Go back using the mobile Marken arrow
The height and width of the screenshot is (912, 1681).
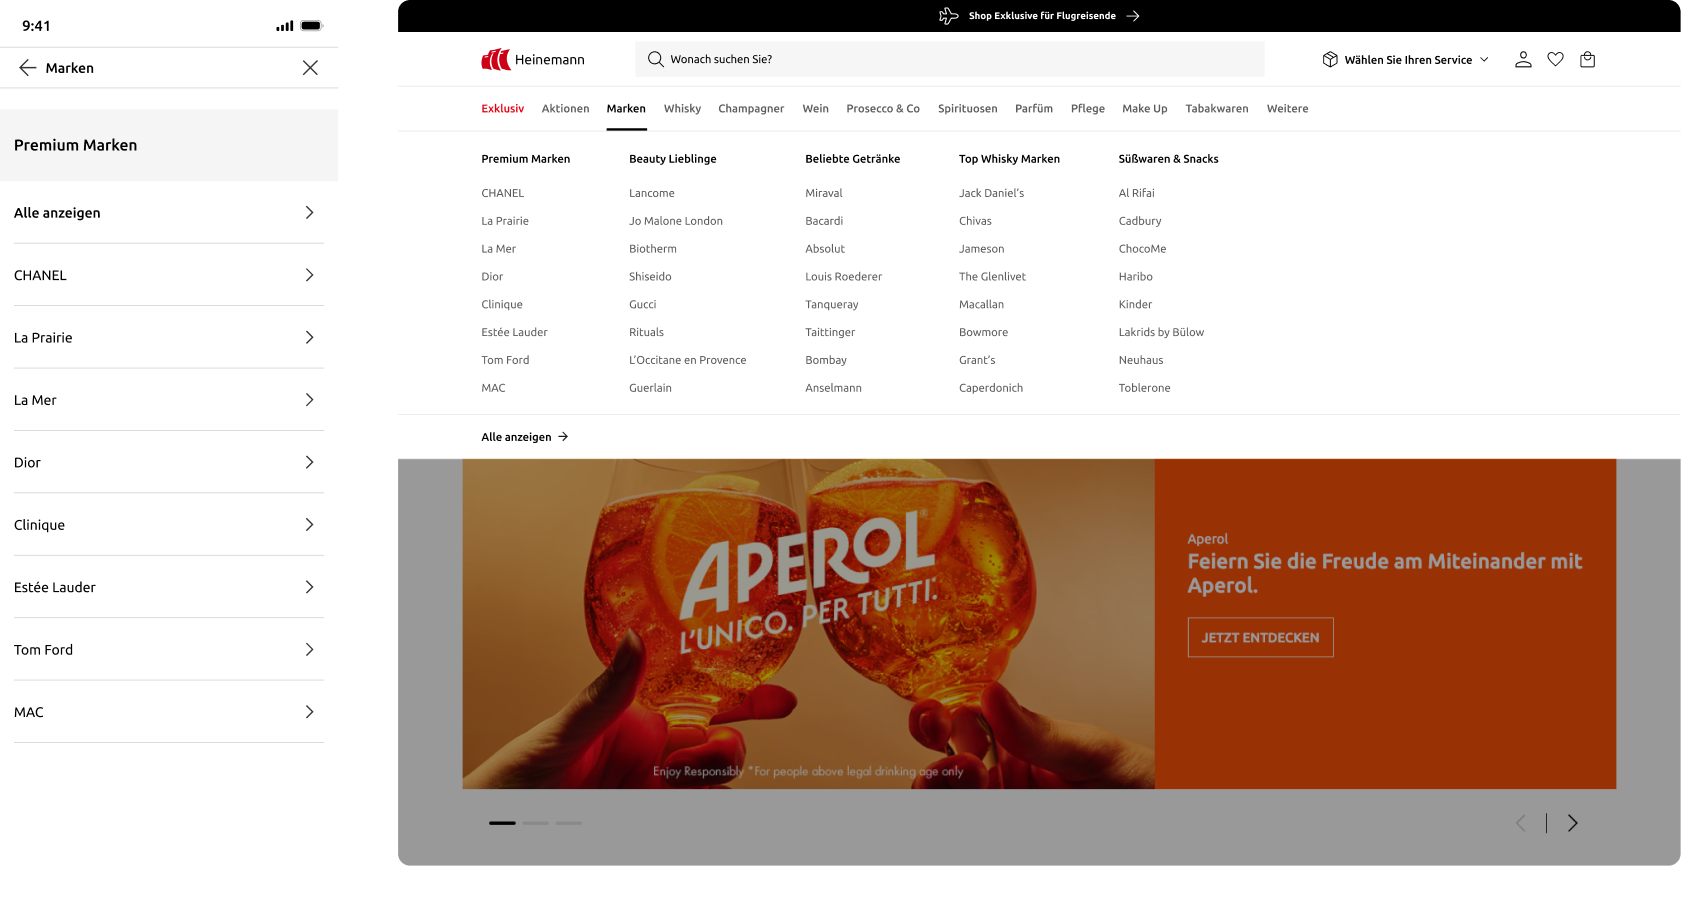click(x=28, y=68)
